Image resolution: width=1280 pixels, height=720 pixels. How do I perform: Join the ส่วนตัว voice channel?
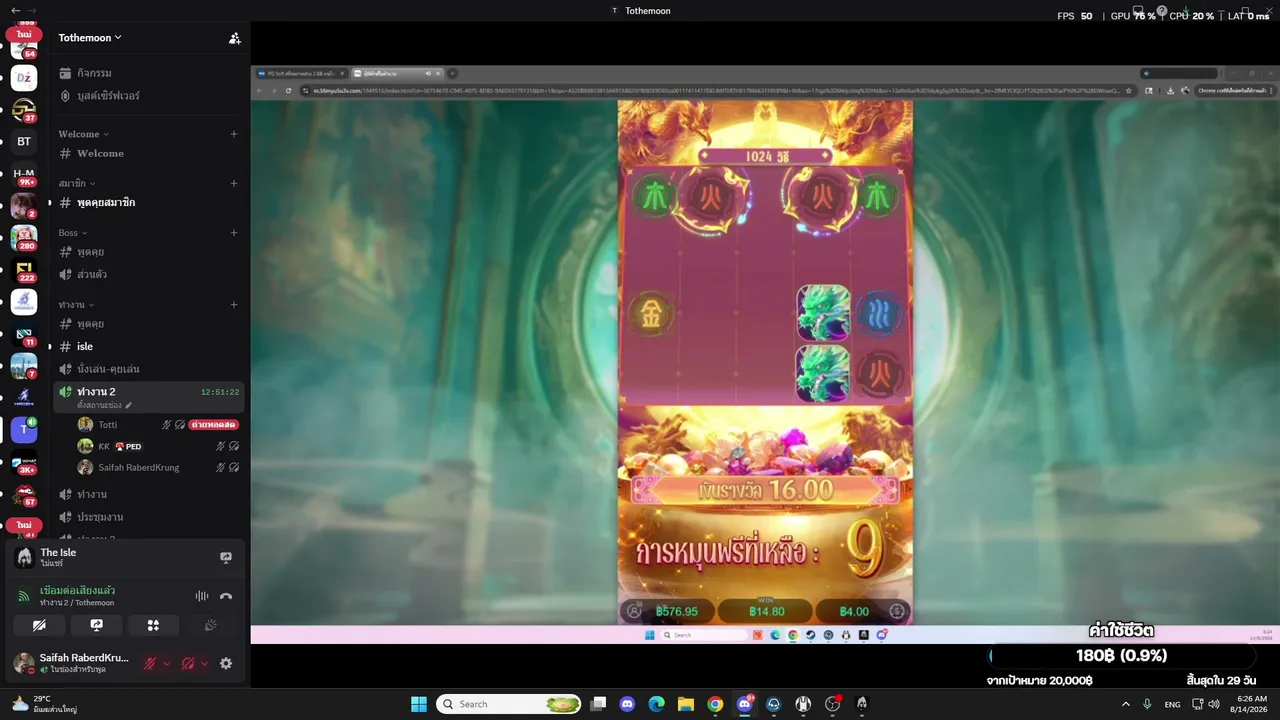point(150,274)
